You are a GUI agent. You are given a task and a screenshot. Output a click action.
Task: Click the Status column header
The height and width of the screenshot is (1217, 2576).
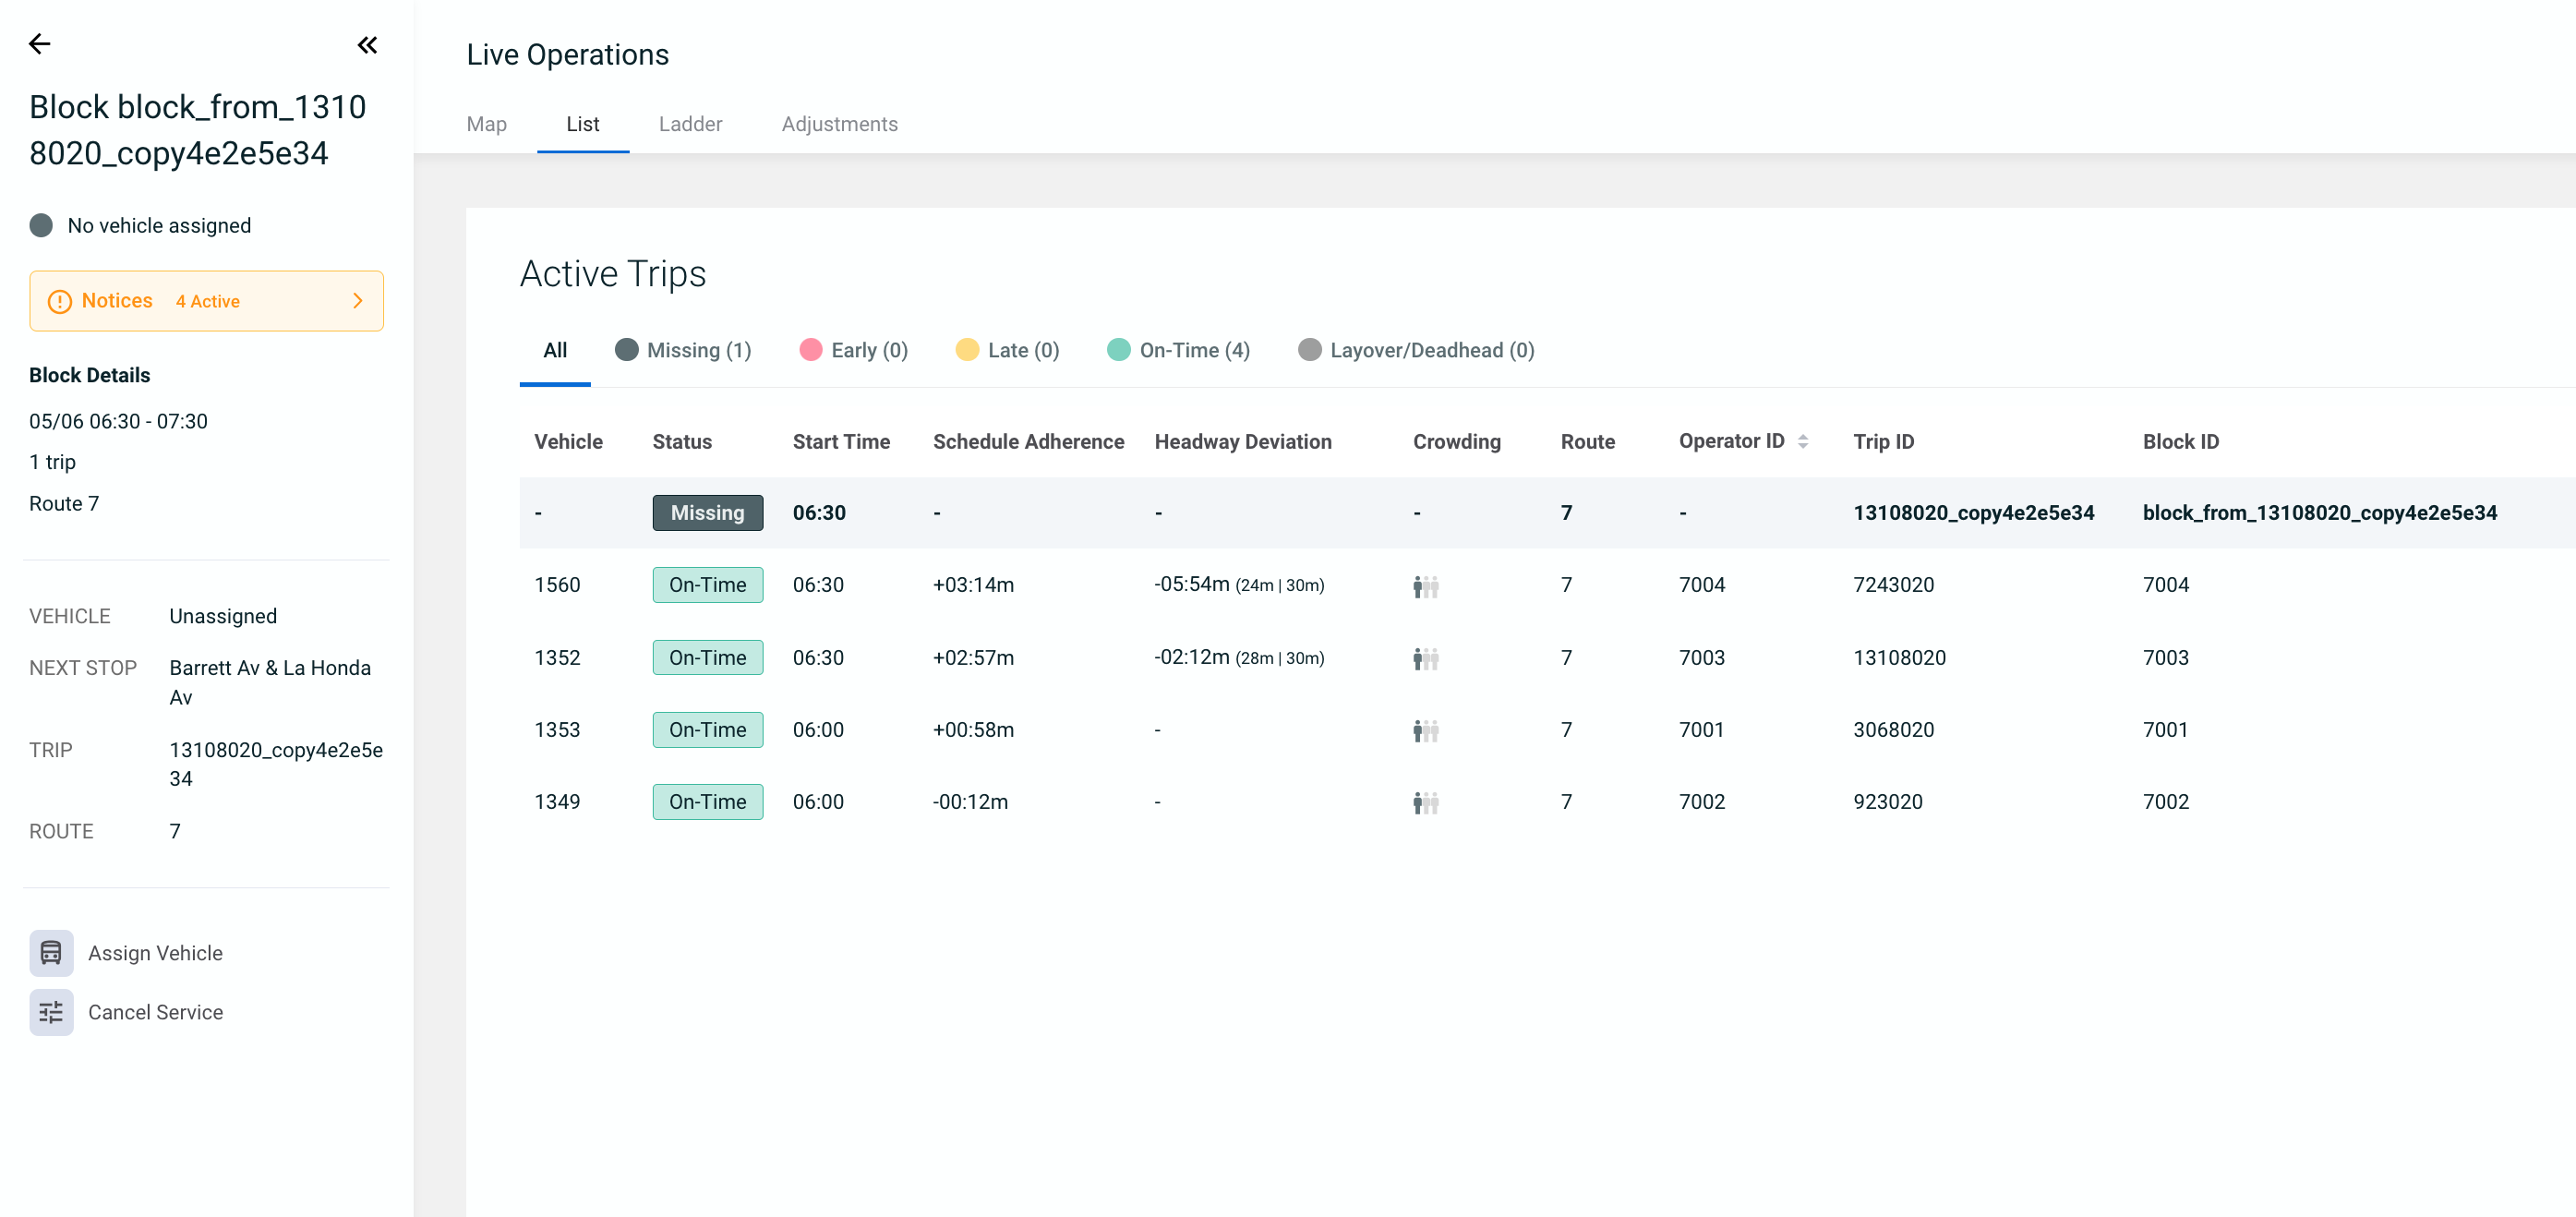pyautogui.click(x=682, y=441)
